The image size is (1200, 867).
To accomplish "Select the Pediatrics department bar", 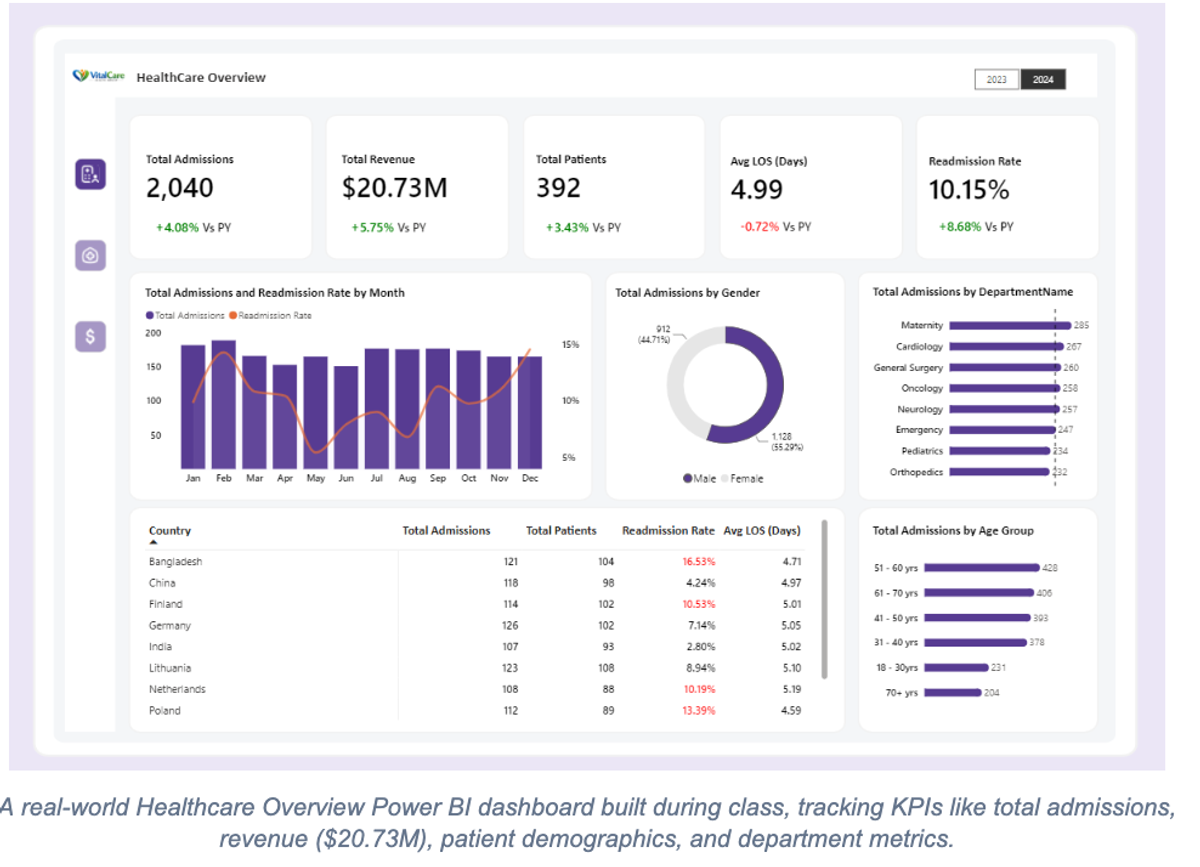I will tap(1000, 450).
